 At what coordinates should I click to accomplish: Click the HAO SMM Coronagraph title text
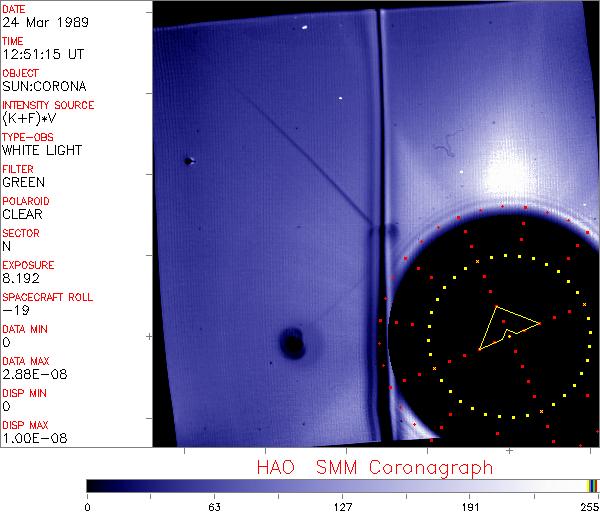point(374,467)
